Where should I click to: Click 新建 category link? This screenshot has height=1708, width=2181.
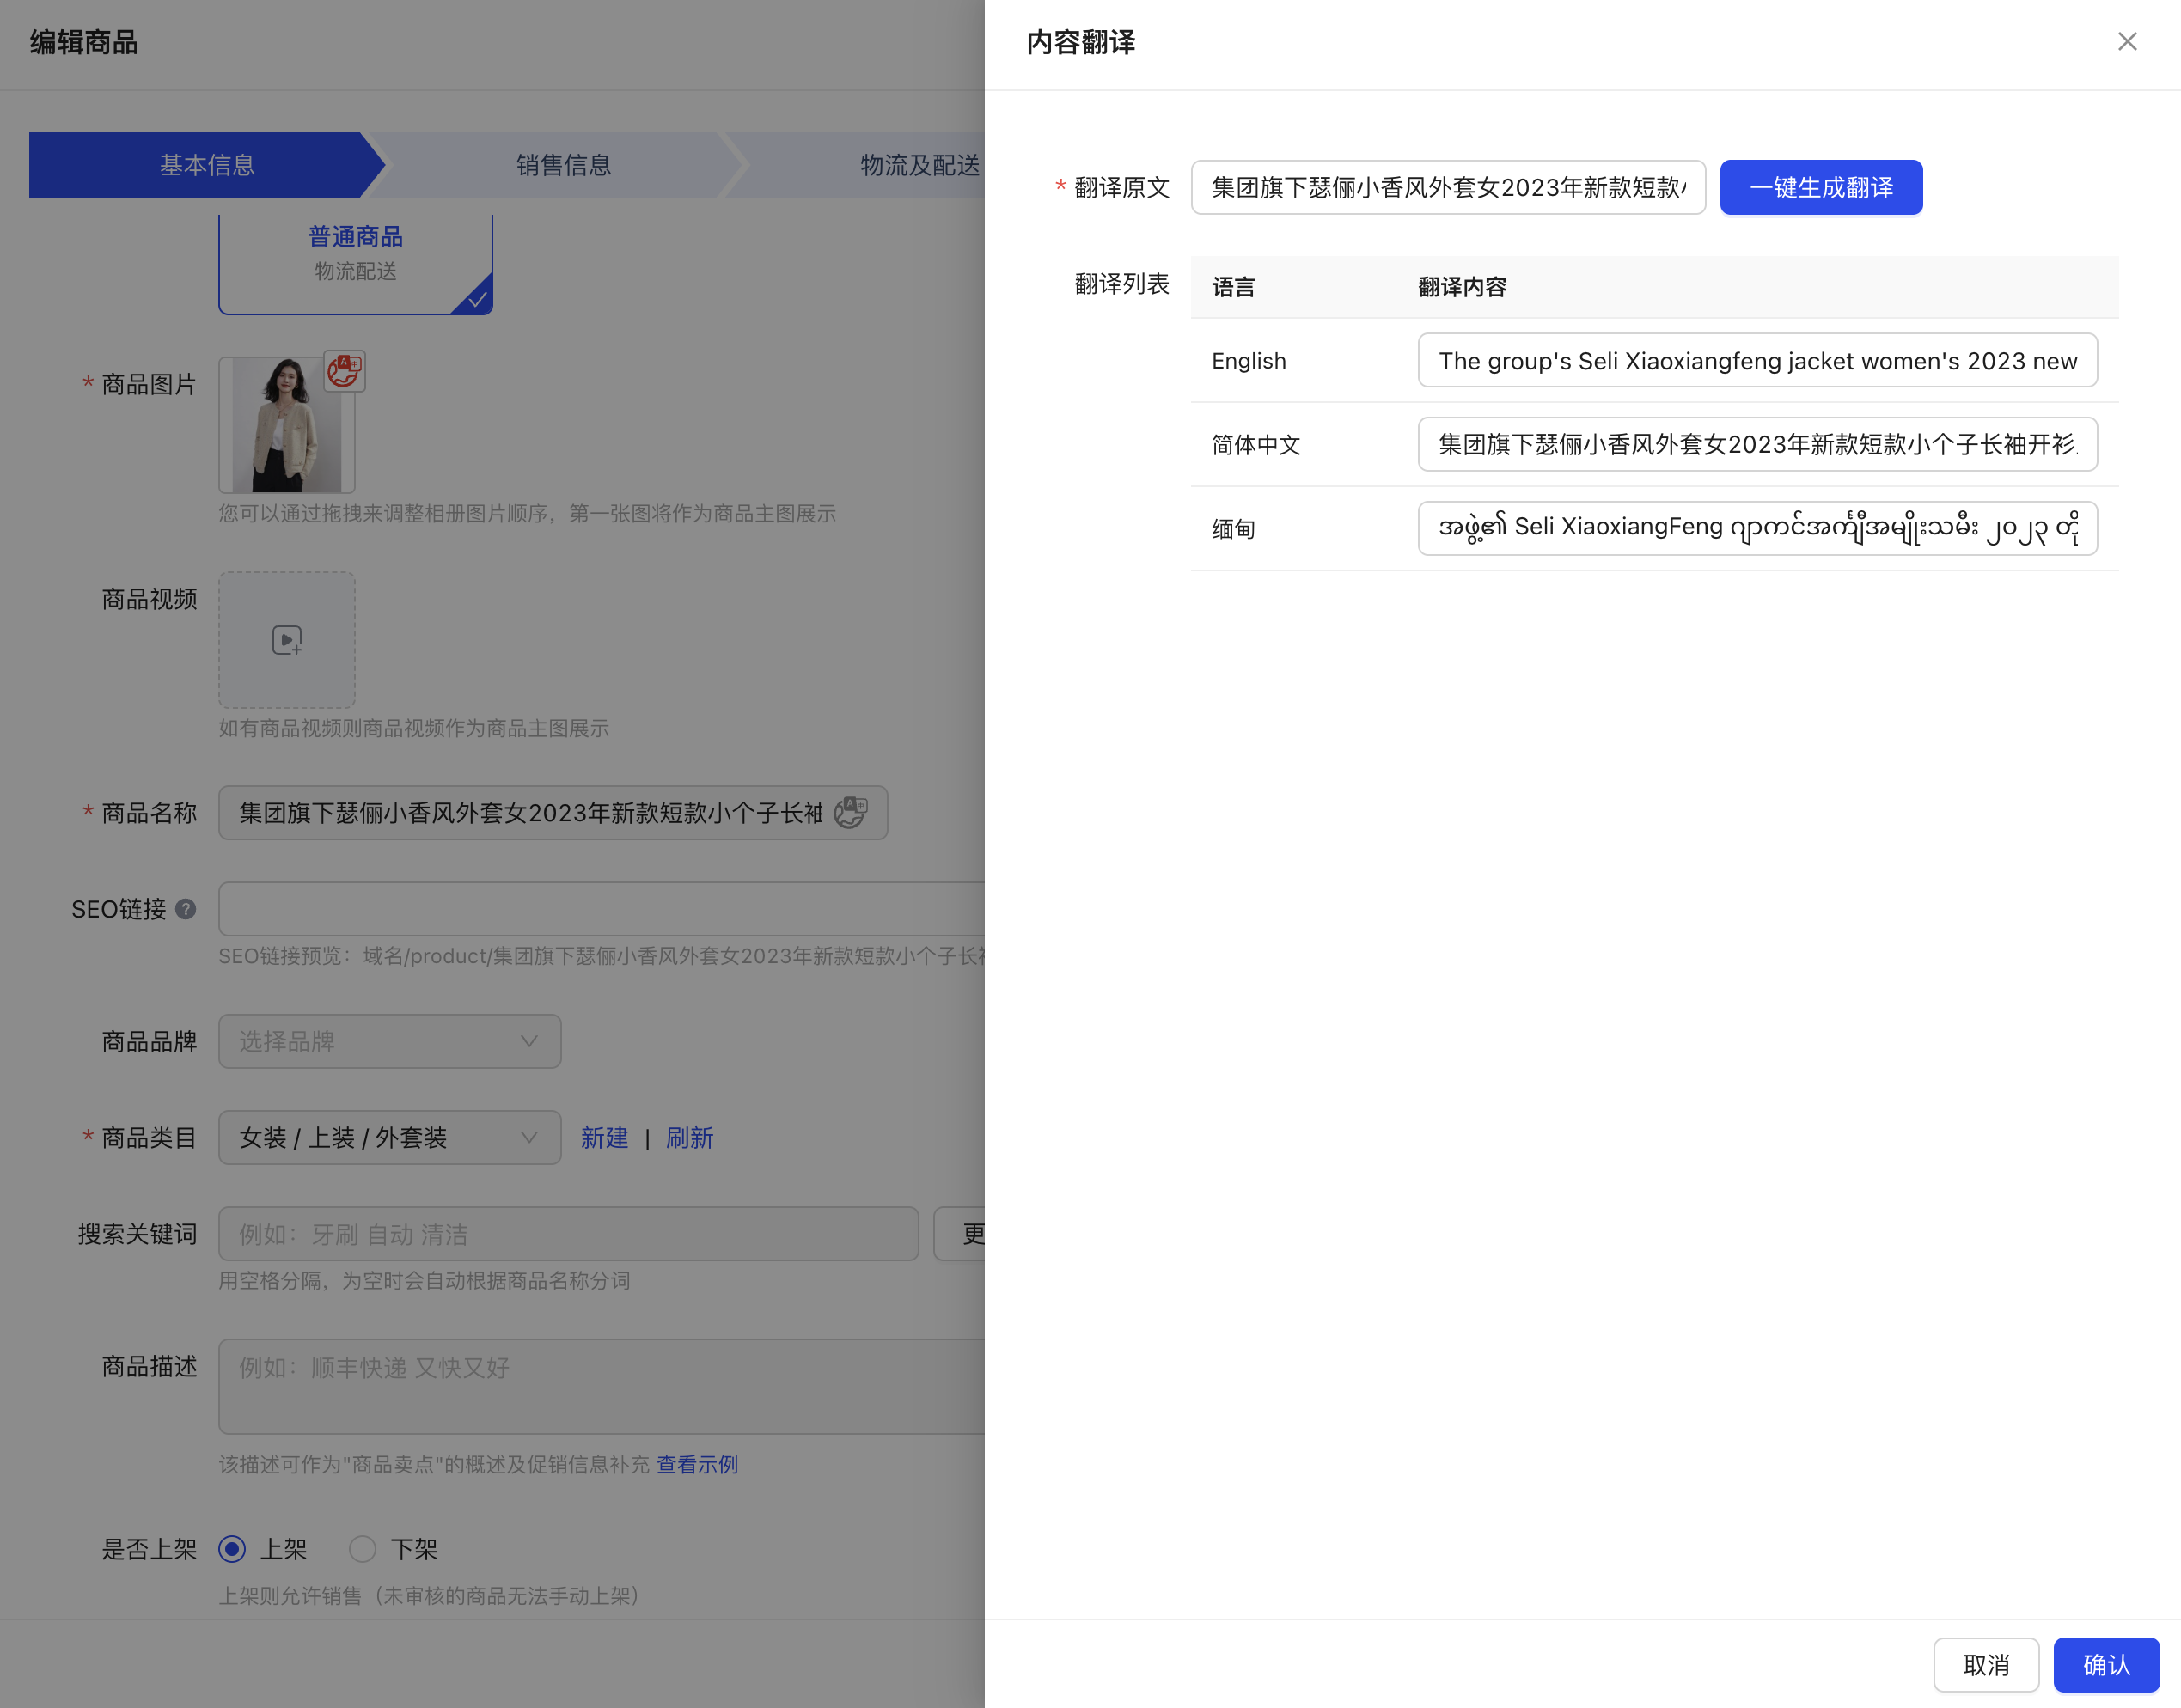tap(604, 1138)
